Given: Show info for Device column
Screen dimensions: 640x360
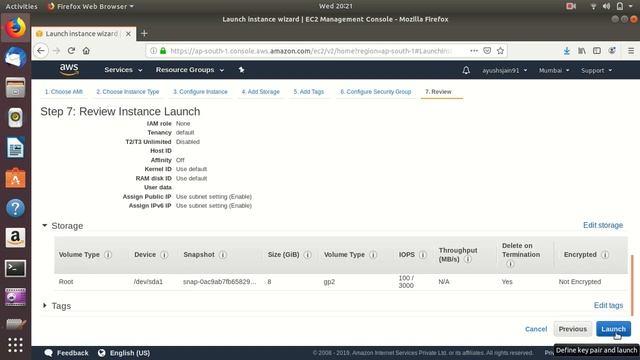Looking at the screenshot, I should [x=164, y=255].
